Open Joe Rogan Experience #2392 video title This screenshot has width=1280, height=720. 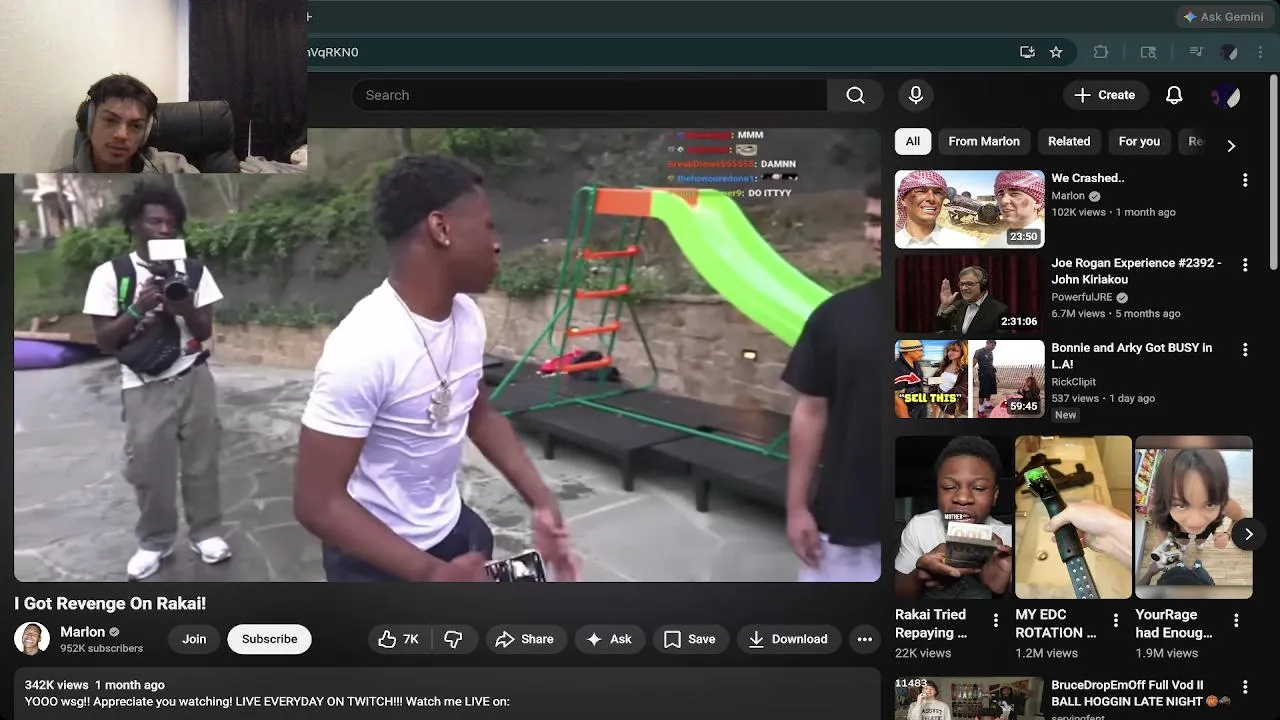click(1136, 271)
